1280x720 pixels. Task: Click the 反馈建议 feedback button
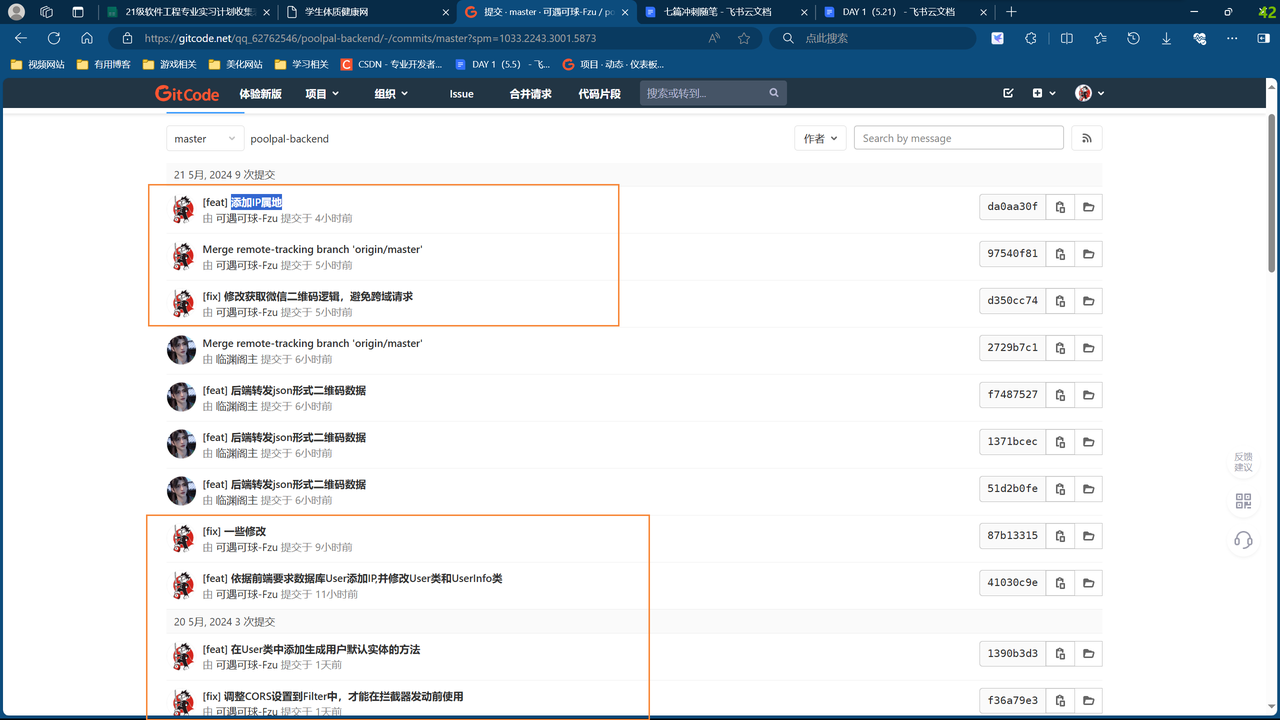[1243, 461]
